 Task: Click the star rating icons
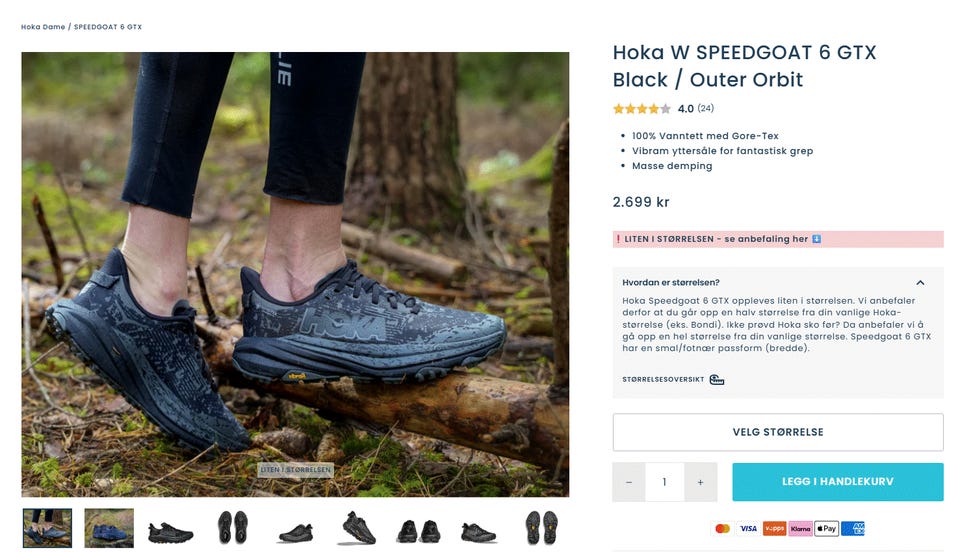click(x=642, y=109)
